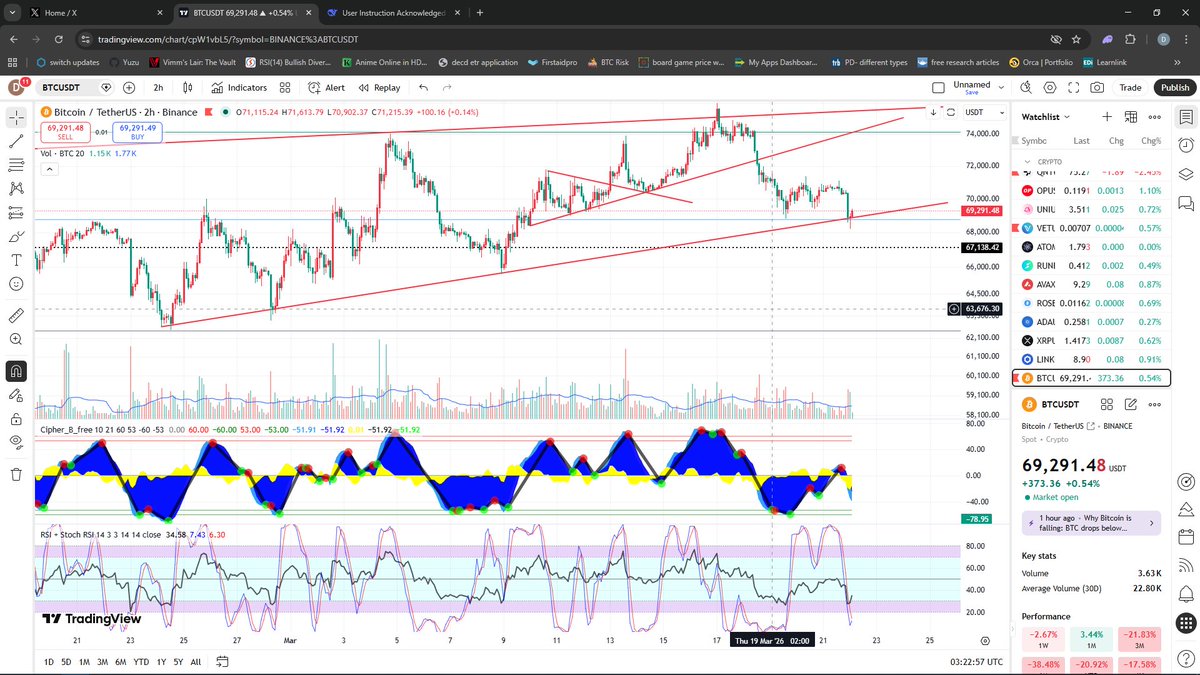
Task: Select the brush drawing tool
Action: pos(16,236)
